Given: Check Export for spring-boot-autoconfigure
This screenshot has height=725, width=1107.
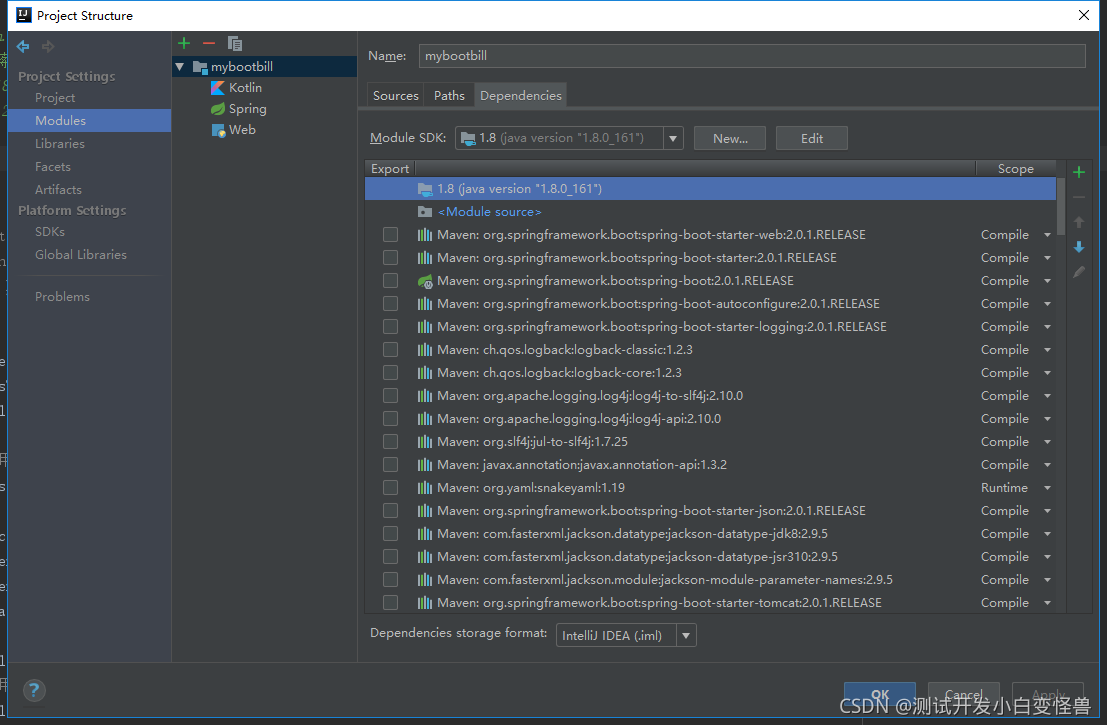Looking at the screenshot, I should [390, 304].
